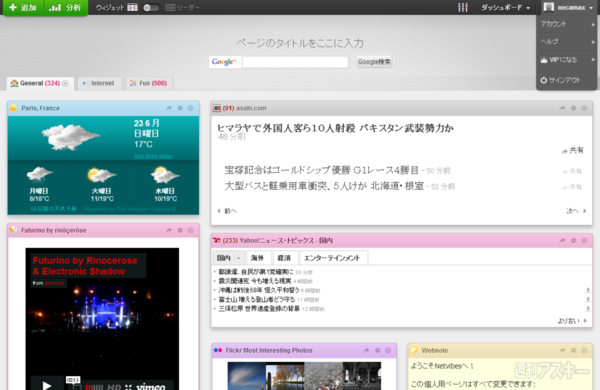This screenshot has width=600, height=390.
Task: Open settings of Webnote widget
Action: (x=573, y=351)
